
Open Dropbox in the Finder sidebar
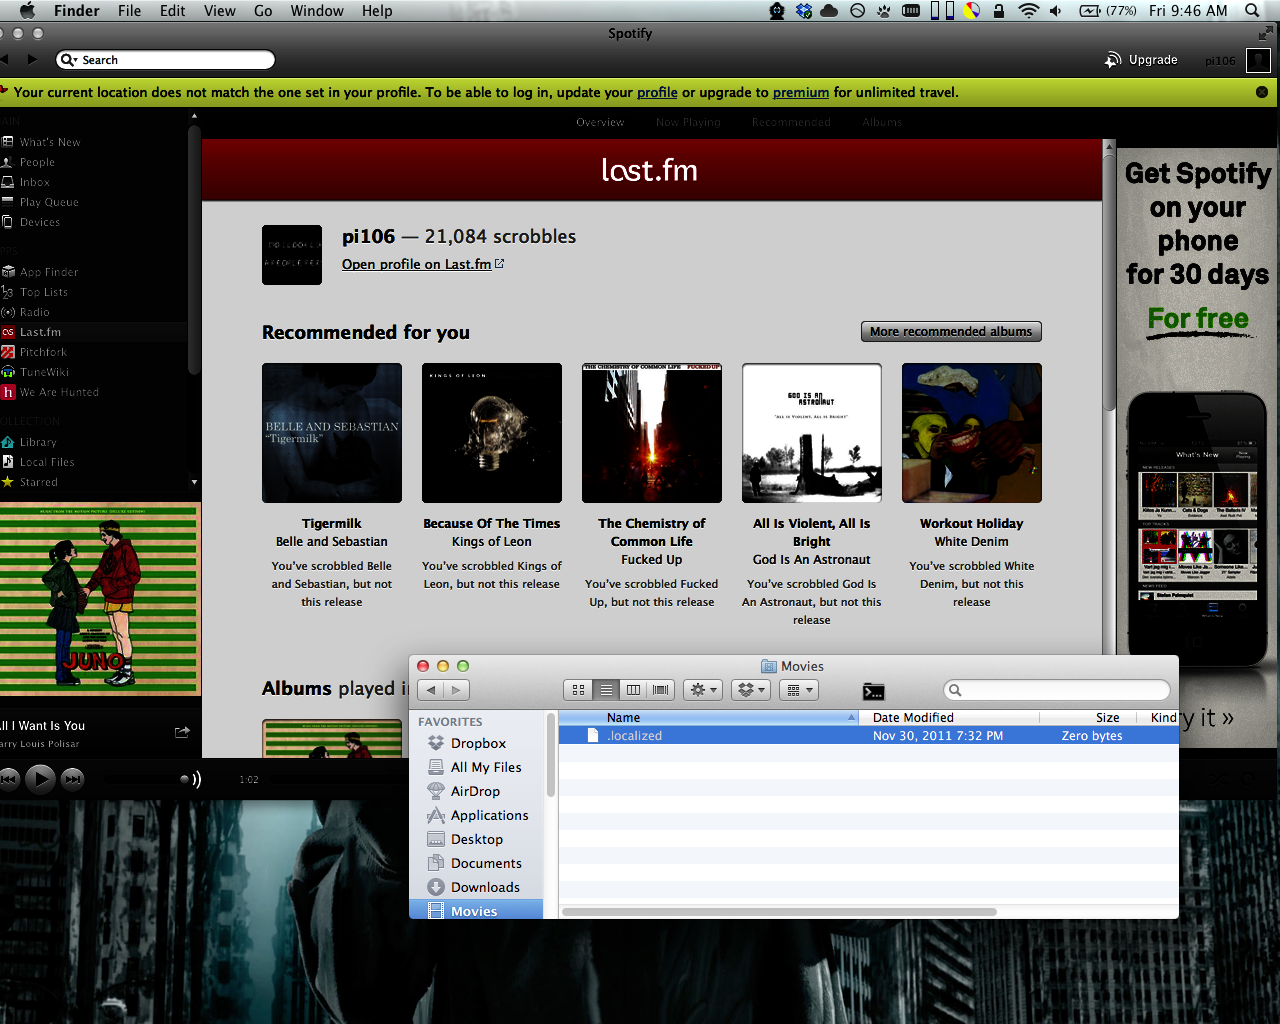pos(478,743)
